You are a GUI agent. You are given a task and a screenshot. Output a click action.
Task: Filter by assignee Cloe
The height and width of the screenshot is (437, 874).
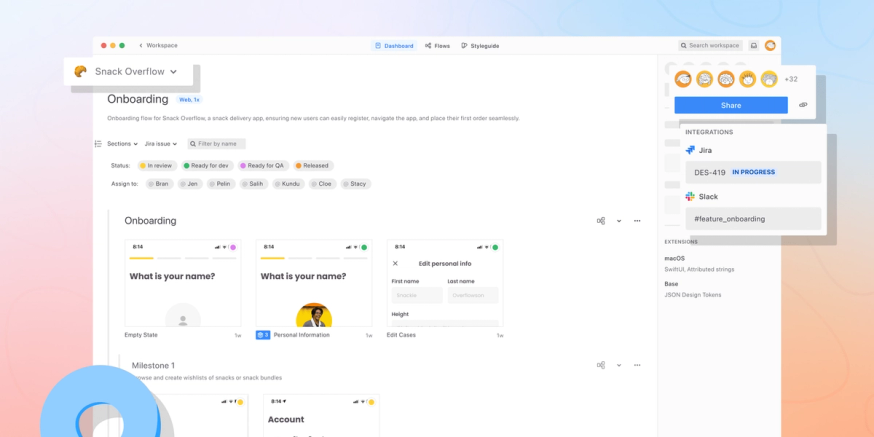point(323,184)
